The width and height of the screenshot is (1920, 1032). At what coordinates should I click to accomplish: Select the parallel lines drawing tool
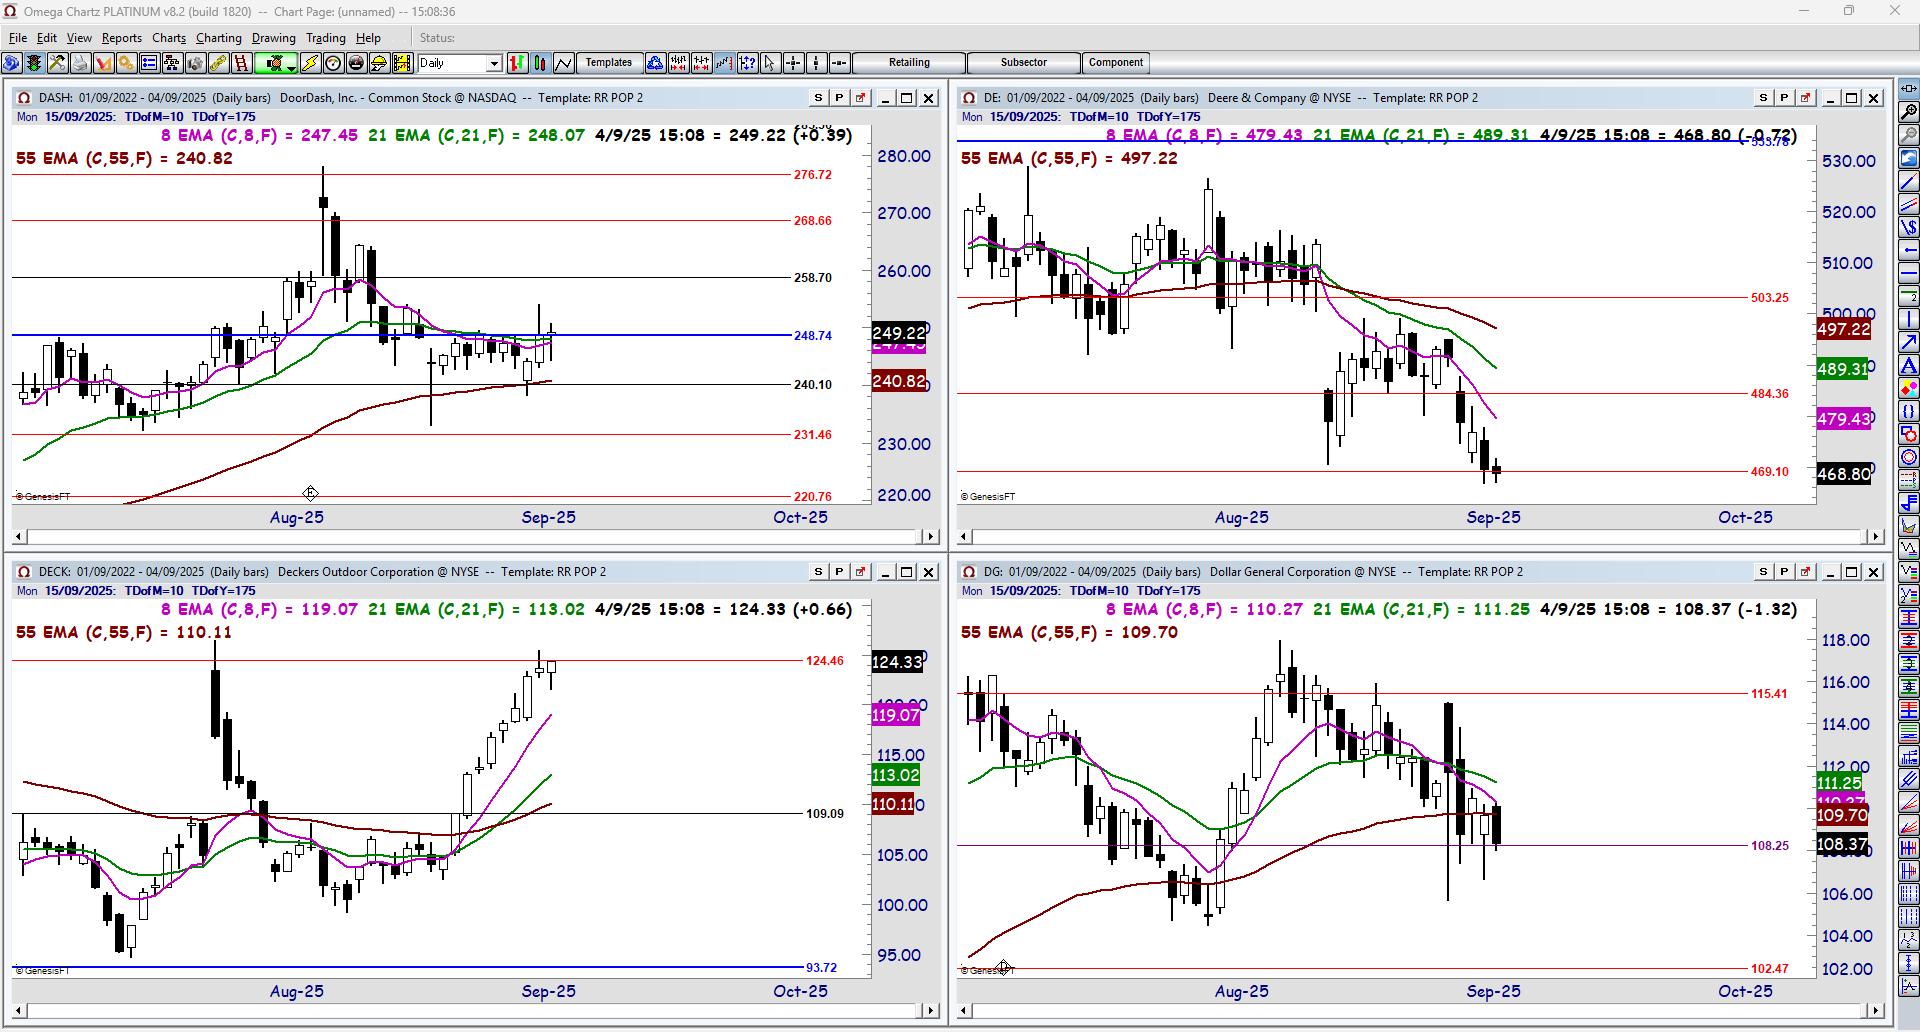pyautogui.click(x=1908, y=204)
